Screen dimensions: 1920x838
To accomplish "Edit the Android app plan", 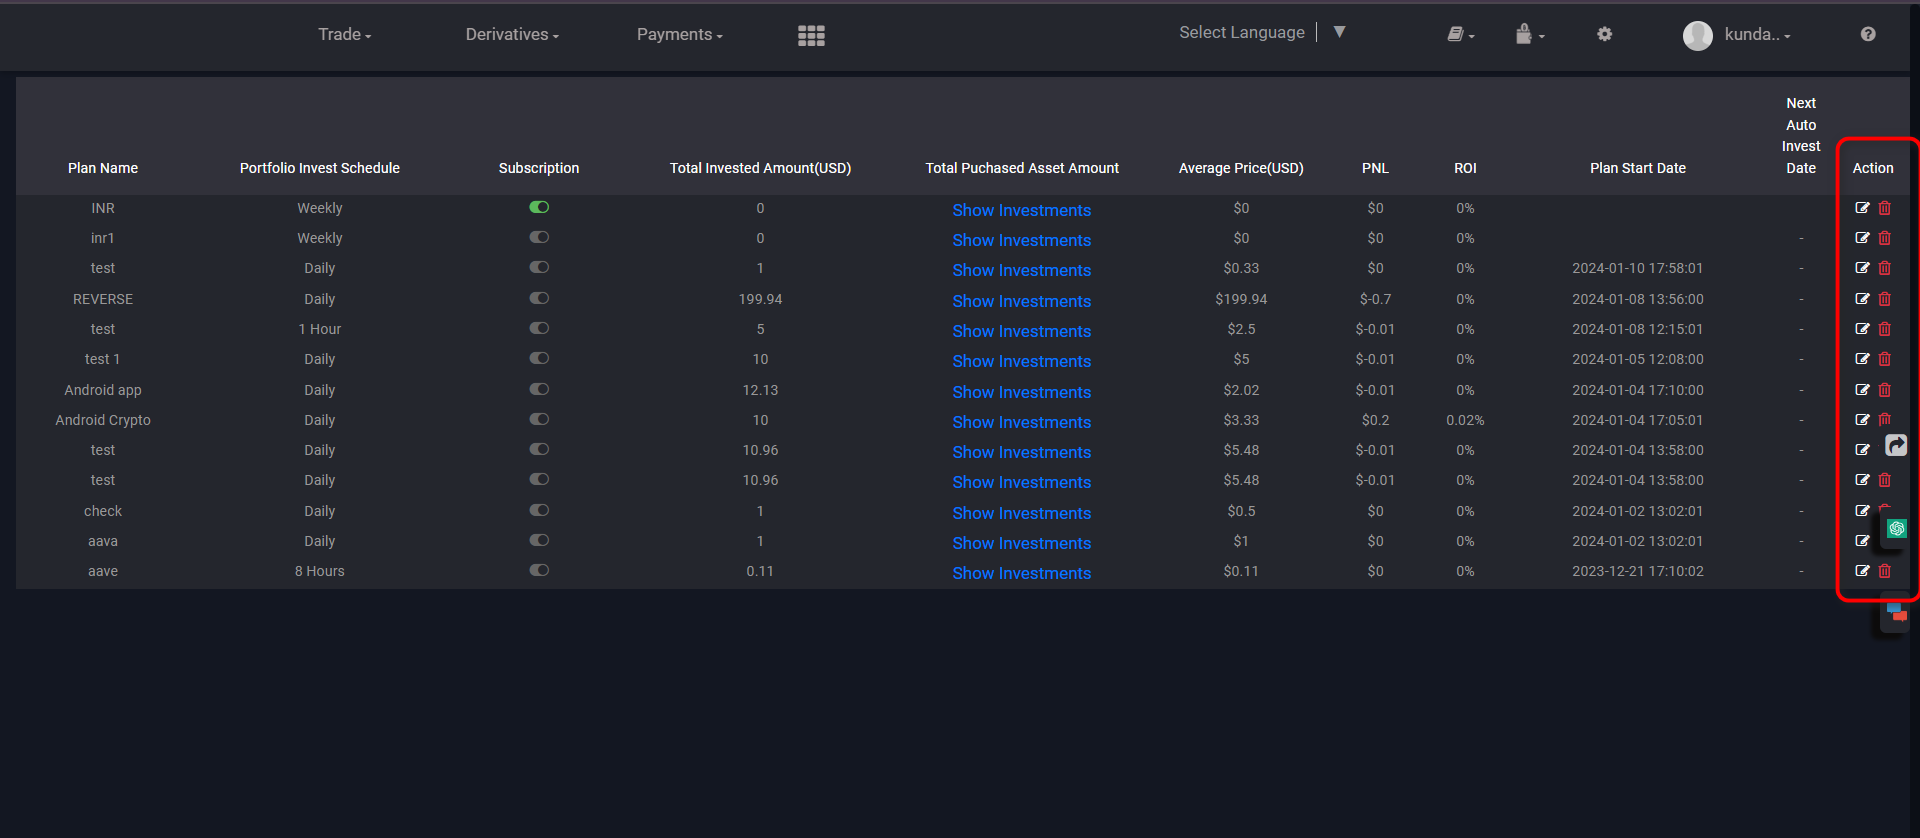I will 1862,390.
